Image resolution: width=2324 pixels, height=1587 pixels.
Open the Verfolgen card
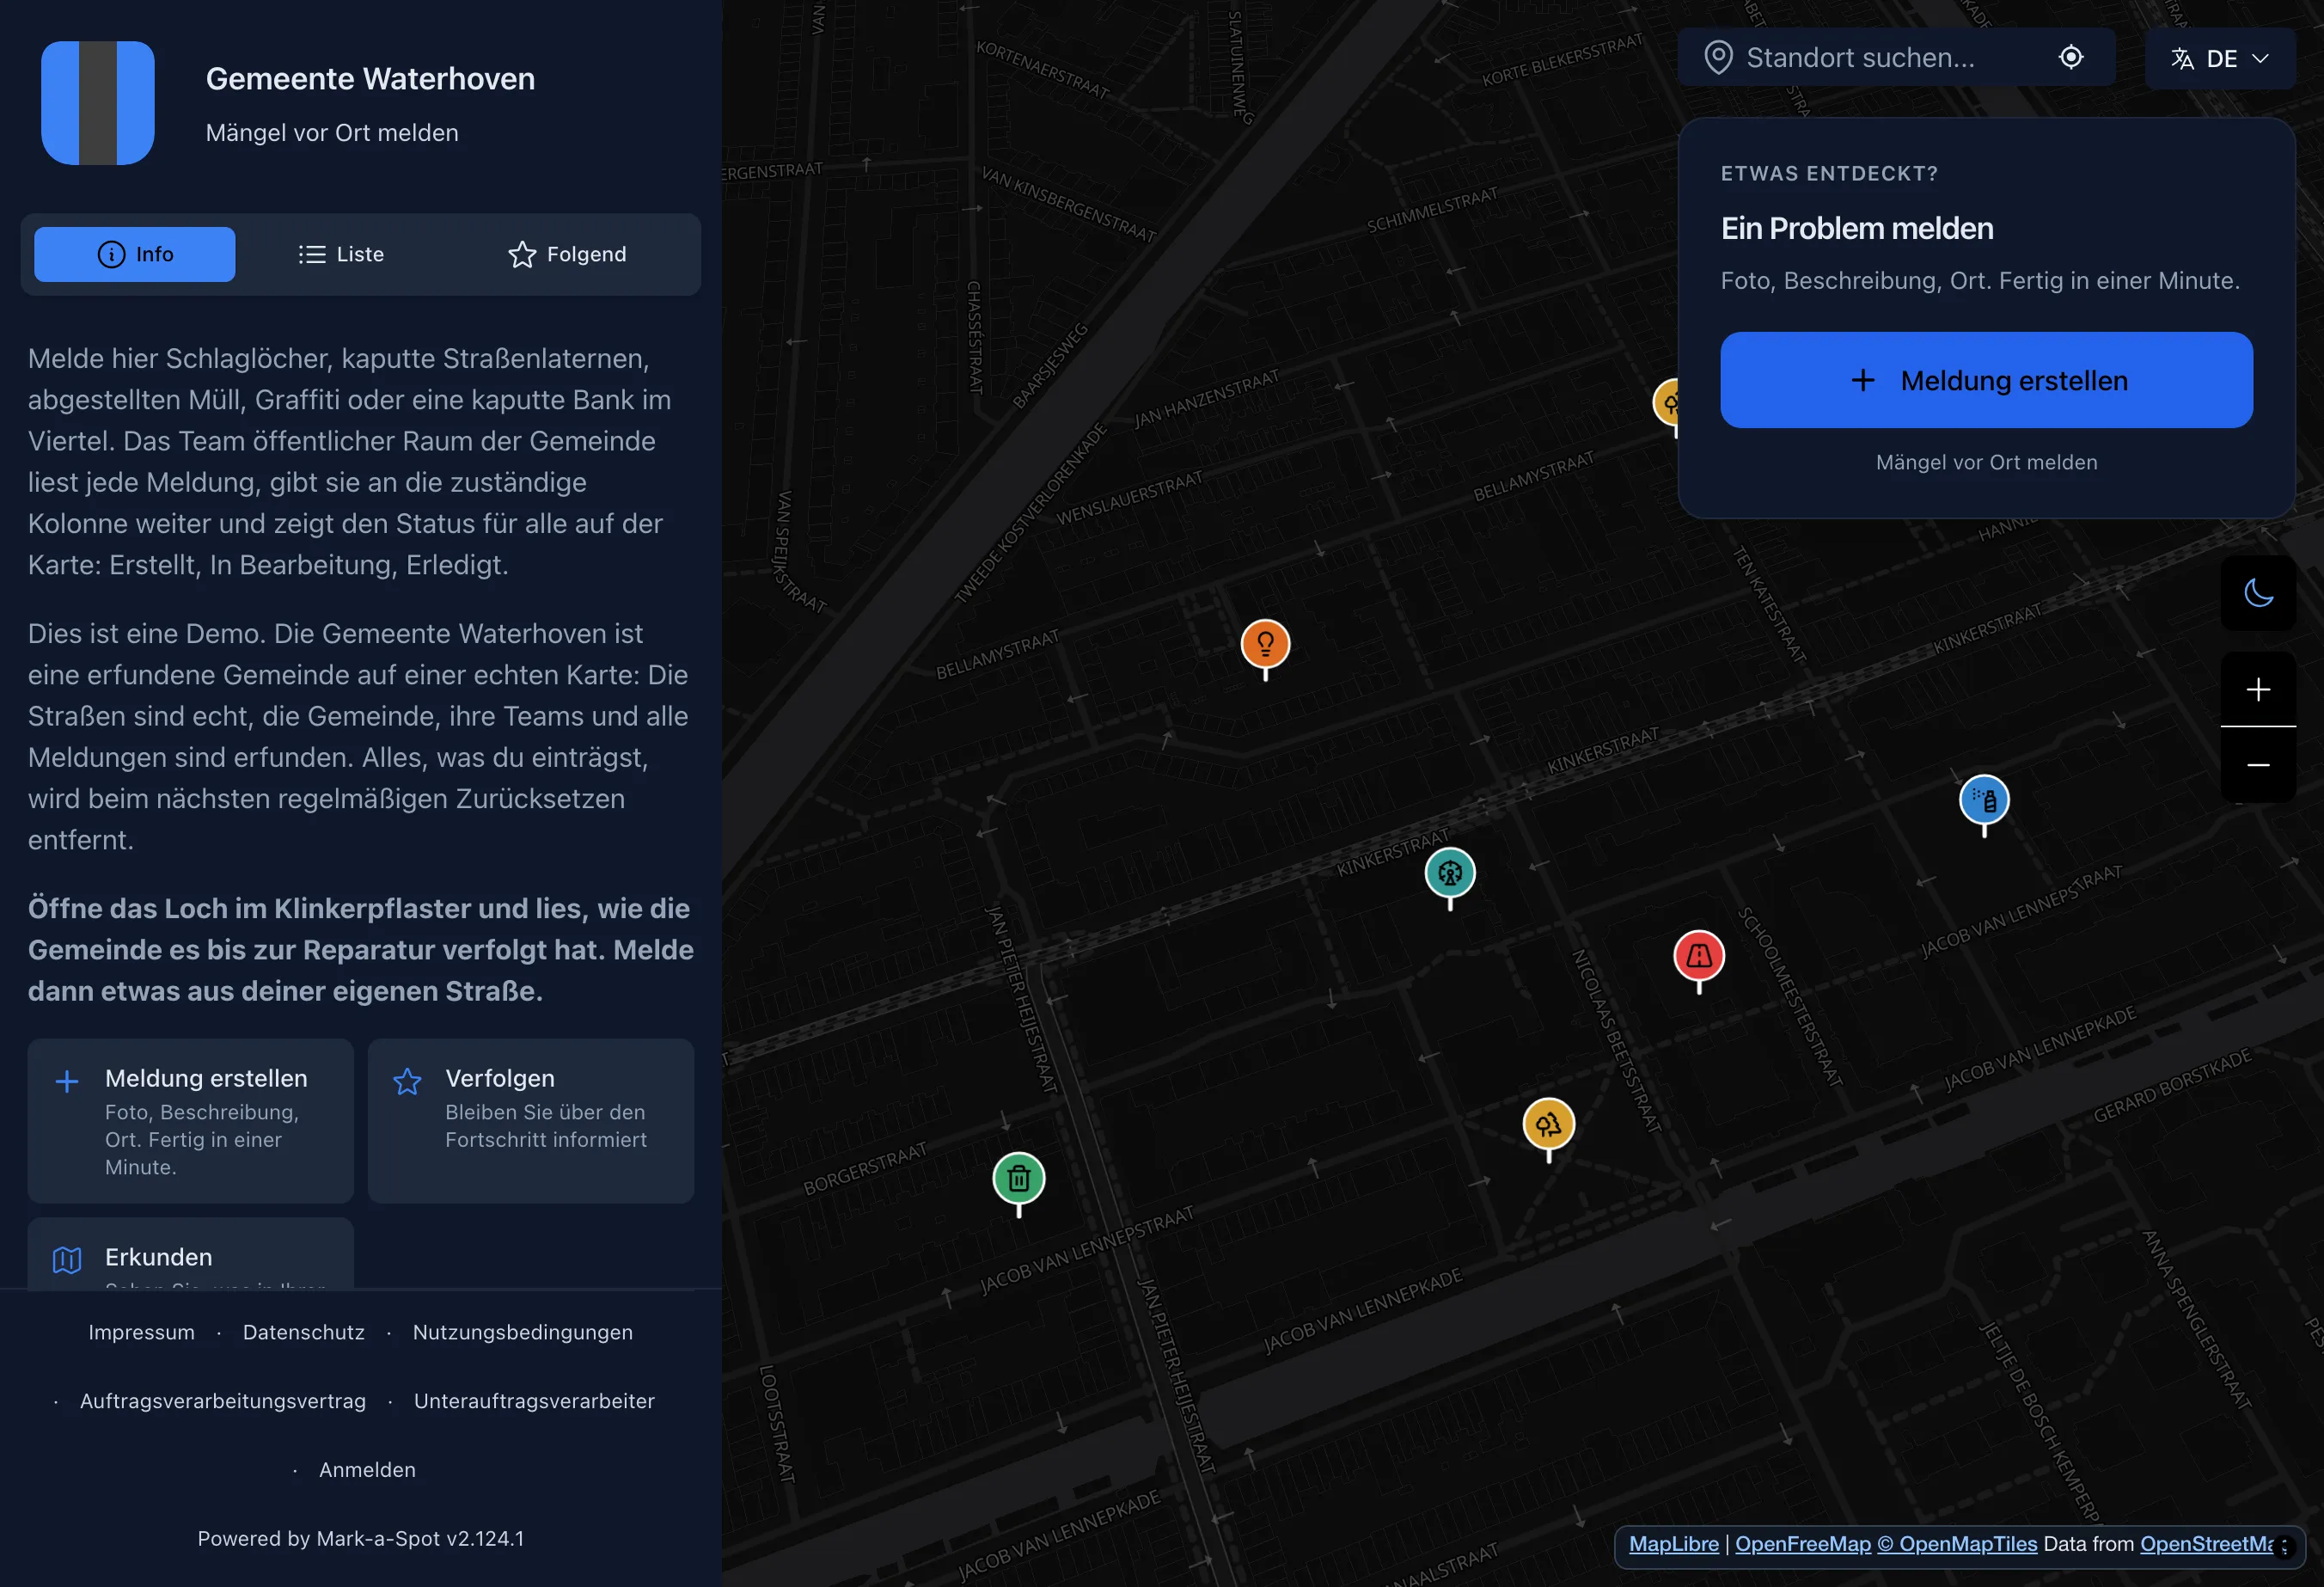[531, 1121]
